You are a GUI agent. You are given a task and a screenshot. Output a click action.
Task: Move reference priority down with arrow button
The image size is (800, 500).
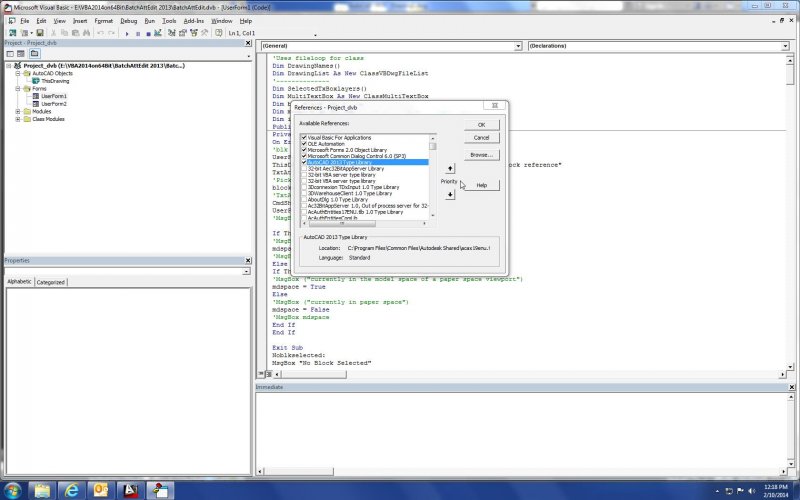point(450,194)
